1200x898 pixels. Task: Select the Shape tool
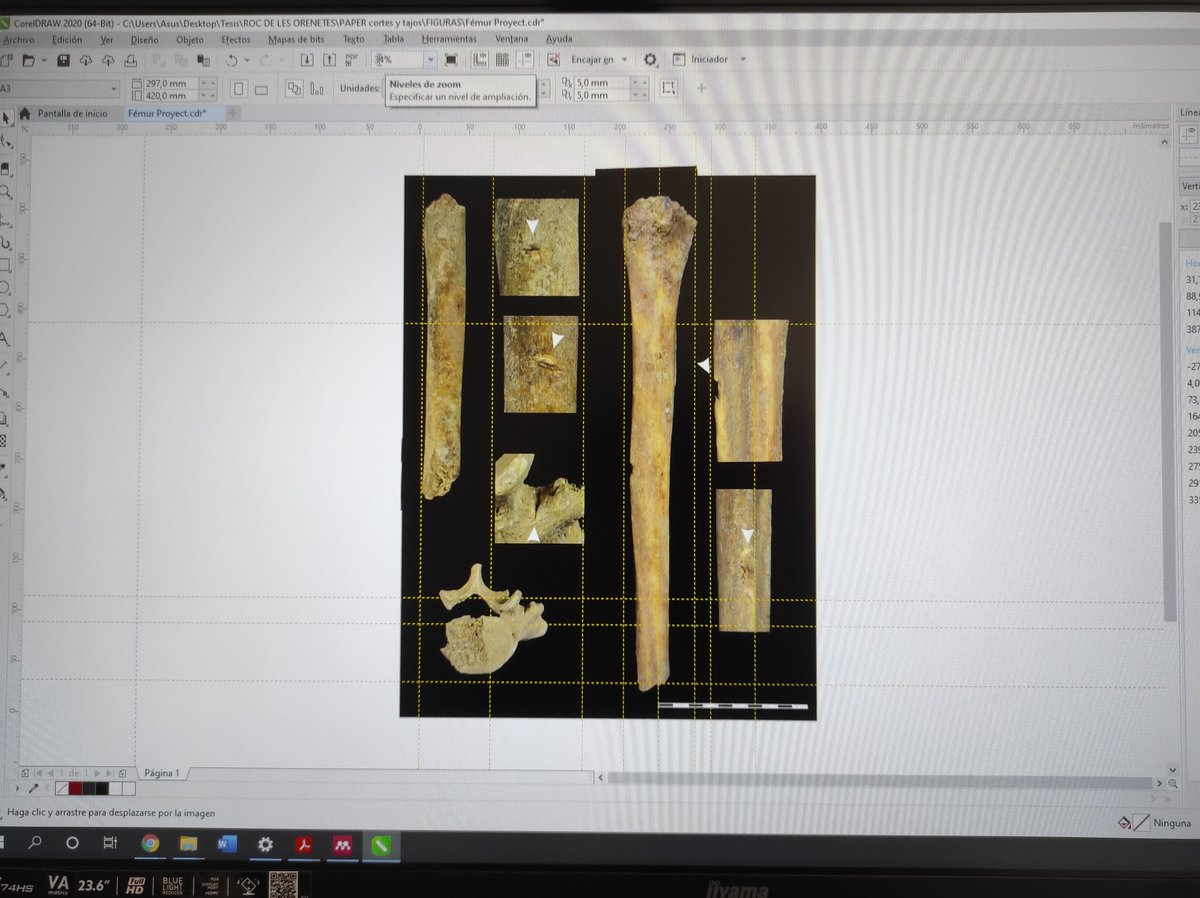pos(9,143)
